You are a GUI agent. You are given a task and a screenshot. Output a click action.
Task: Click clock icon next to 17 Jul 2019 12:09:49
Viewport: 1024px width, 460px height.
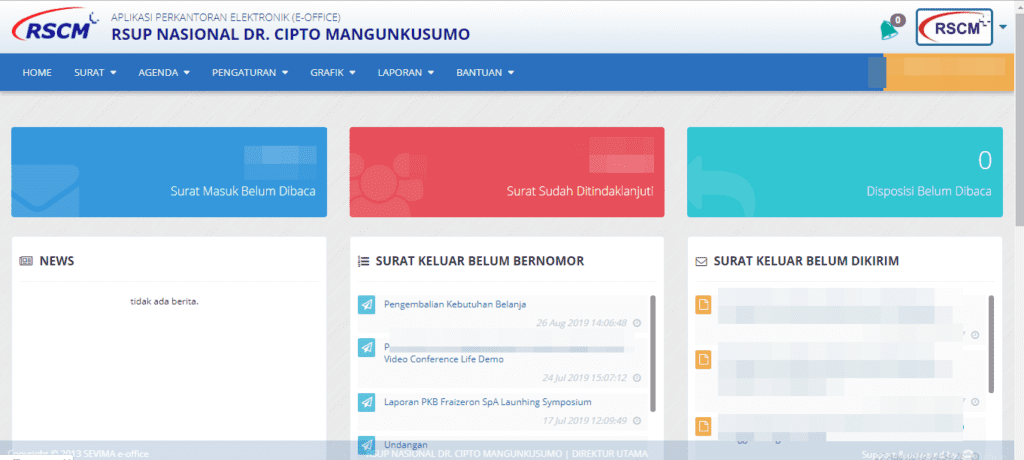637,421
